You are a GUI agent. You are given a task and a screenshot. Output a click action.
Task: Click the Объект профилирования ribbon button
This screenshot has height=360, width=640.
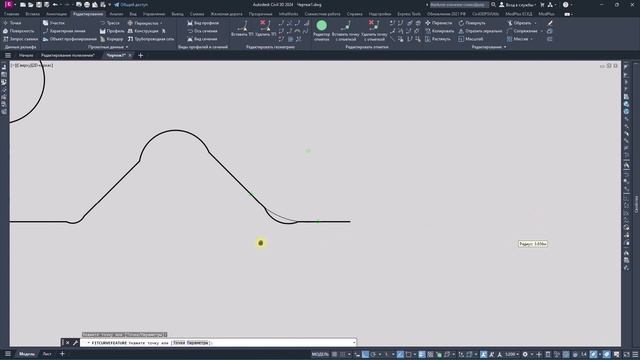[x=70, y=39]
